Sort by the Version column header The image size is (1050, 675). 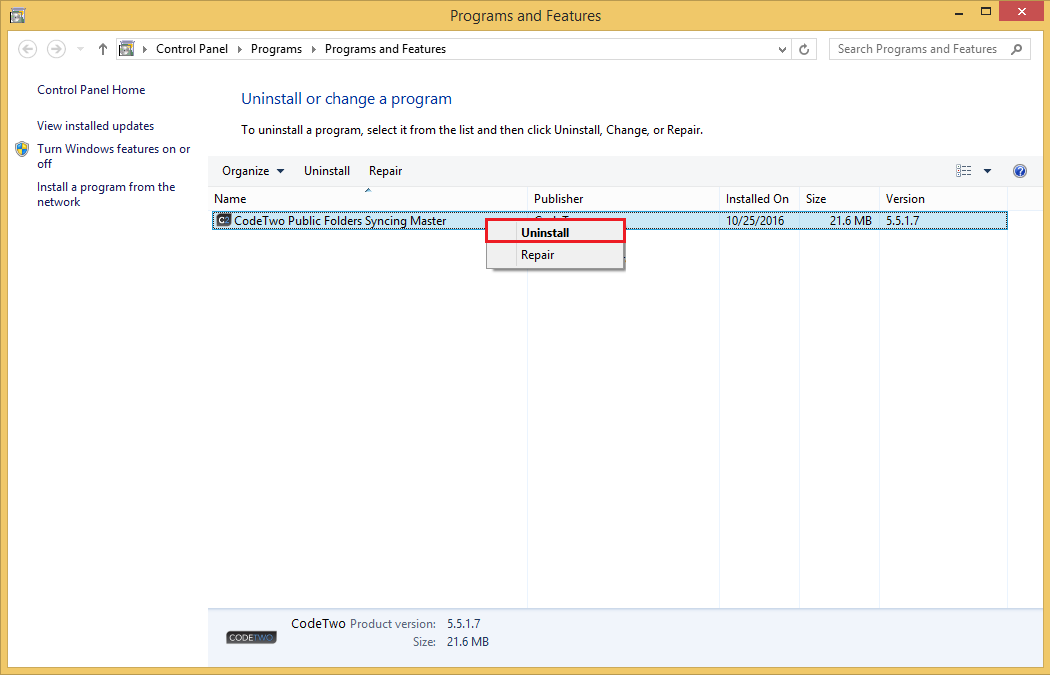944,199
